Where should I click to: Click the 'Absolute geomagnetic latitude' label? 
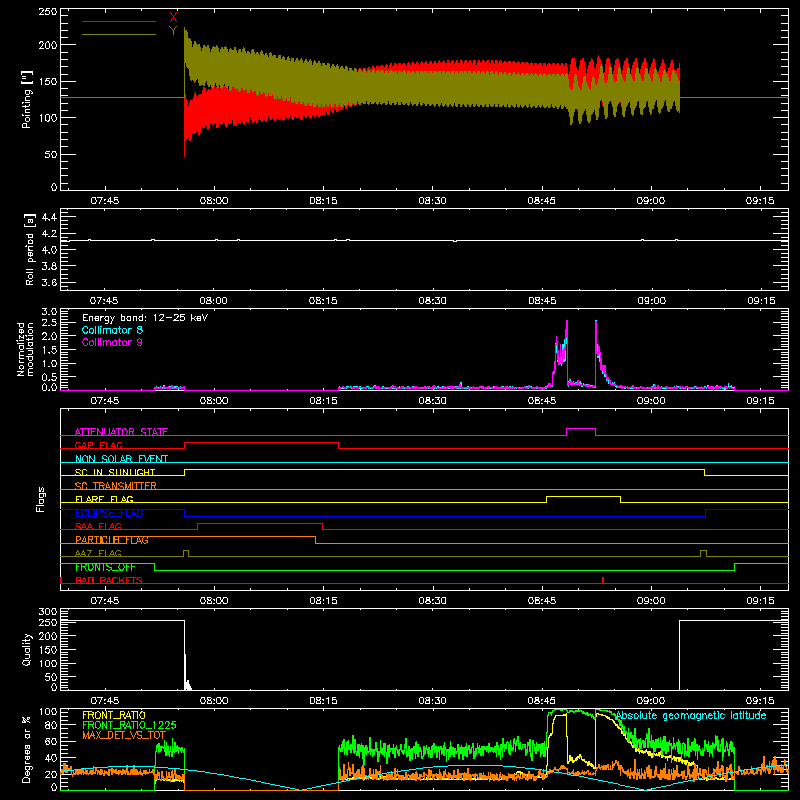pos(691,715)
